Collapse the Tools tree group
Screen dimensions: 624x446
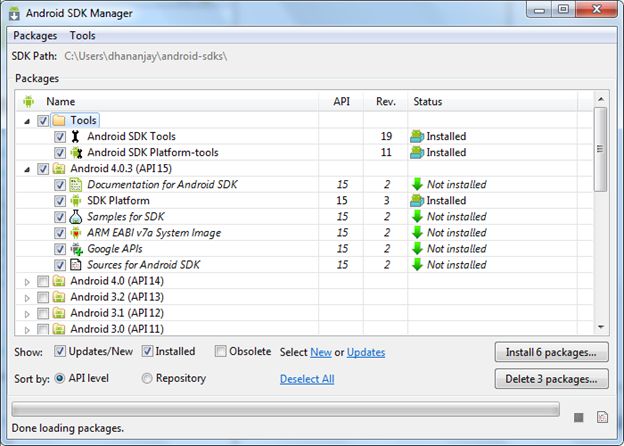[27, 121]
